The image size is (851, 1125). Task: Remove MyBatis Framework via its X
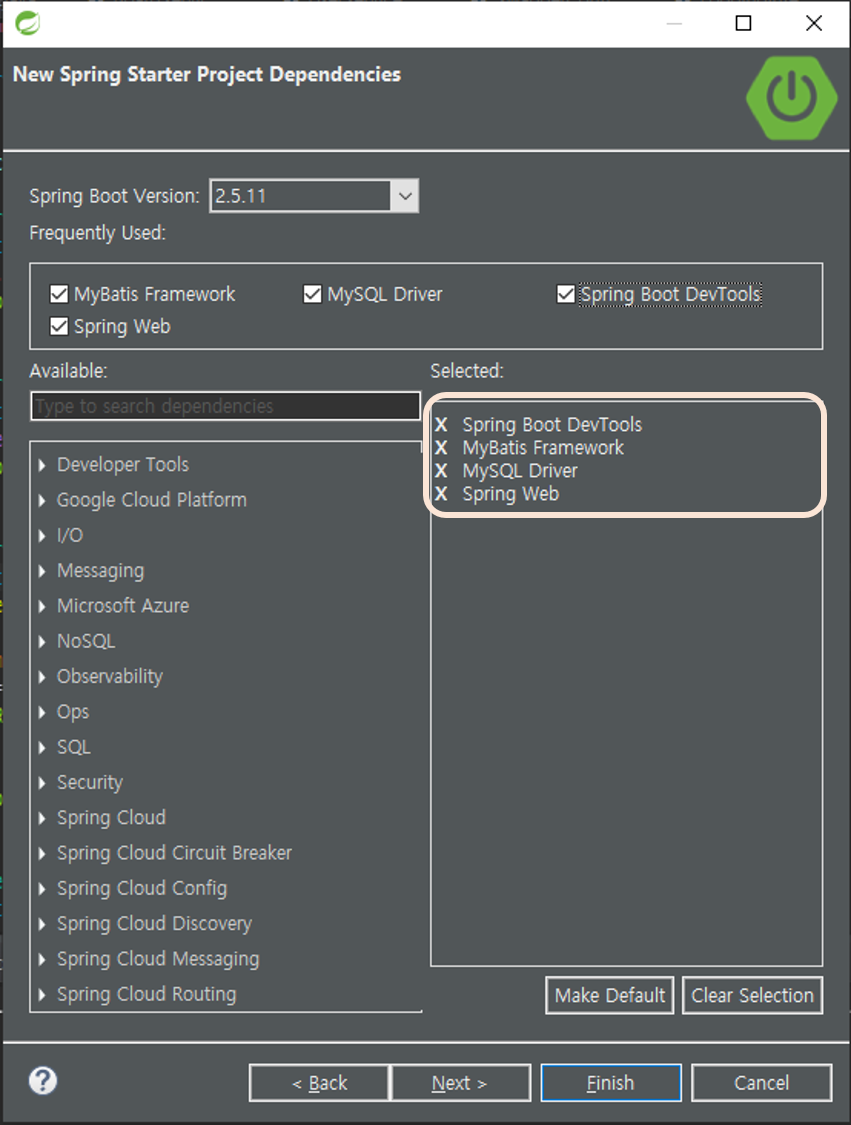(x=441, y=448)
